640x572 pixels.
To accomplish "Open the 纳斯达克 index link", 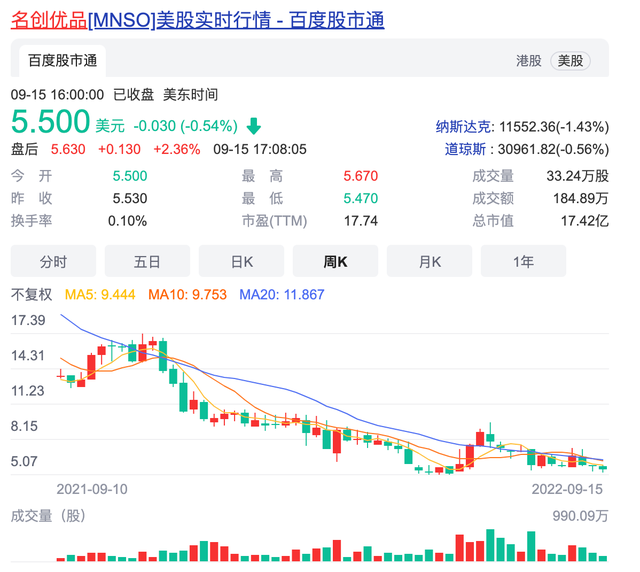I will [x=464, y=127].
